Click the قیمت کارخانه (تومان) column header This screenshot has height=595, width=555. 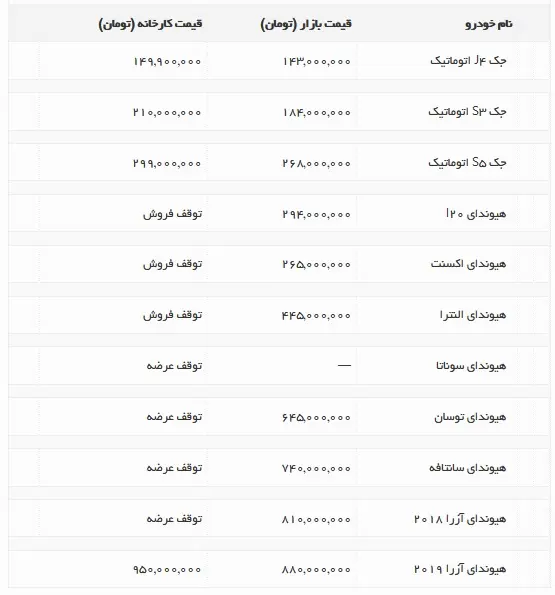coord(151,24)
